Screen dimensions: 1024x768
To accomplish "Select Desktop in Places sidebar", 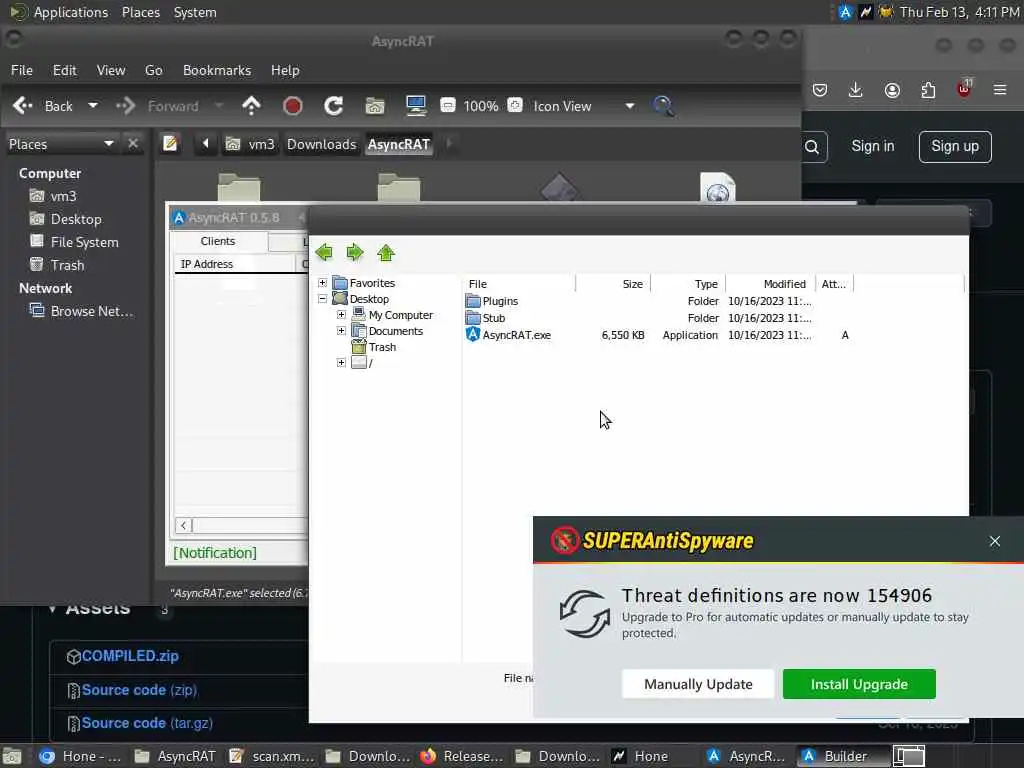I will pos(66,219).
